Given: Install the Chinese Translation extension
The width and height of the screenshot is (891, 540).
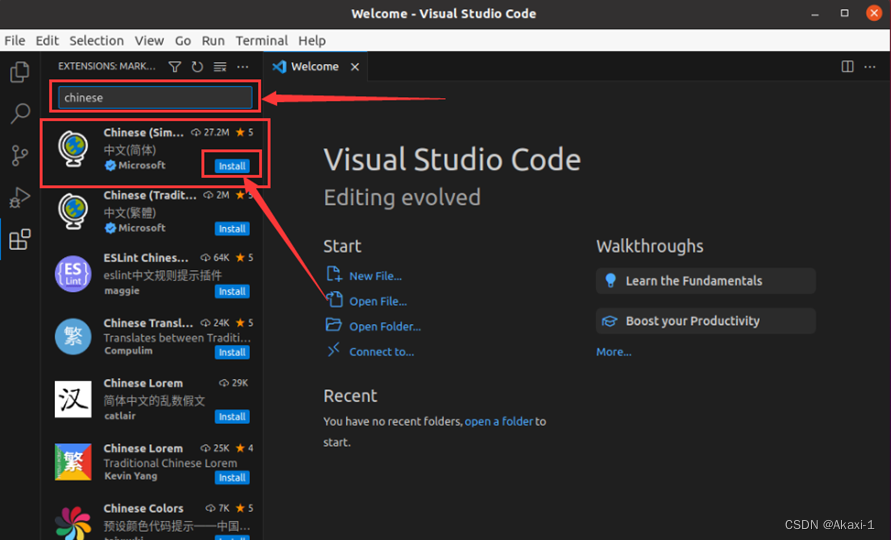Looking at the screenshot, I should [x=232, y=352].
